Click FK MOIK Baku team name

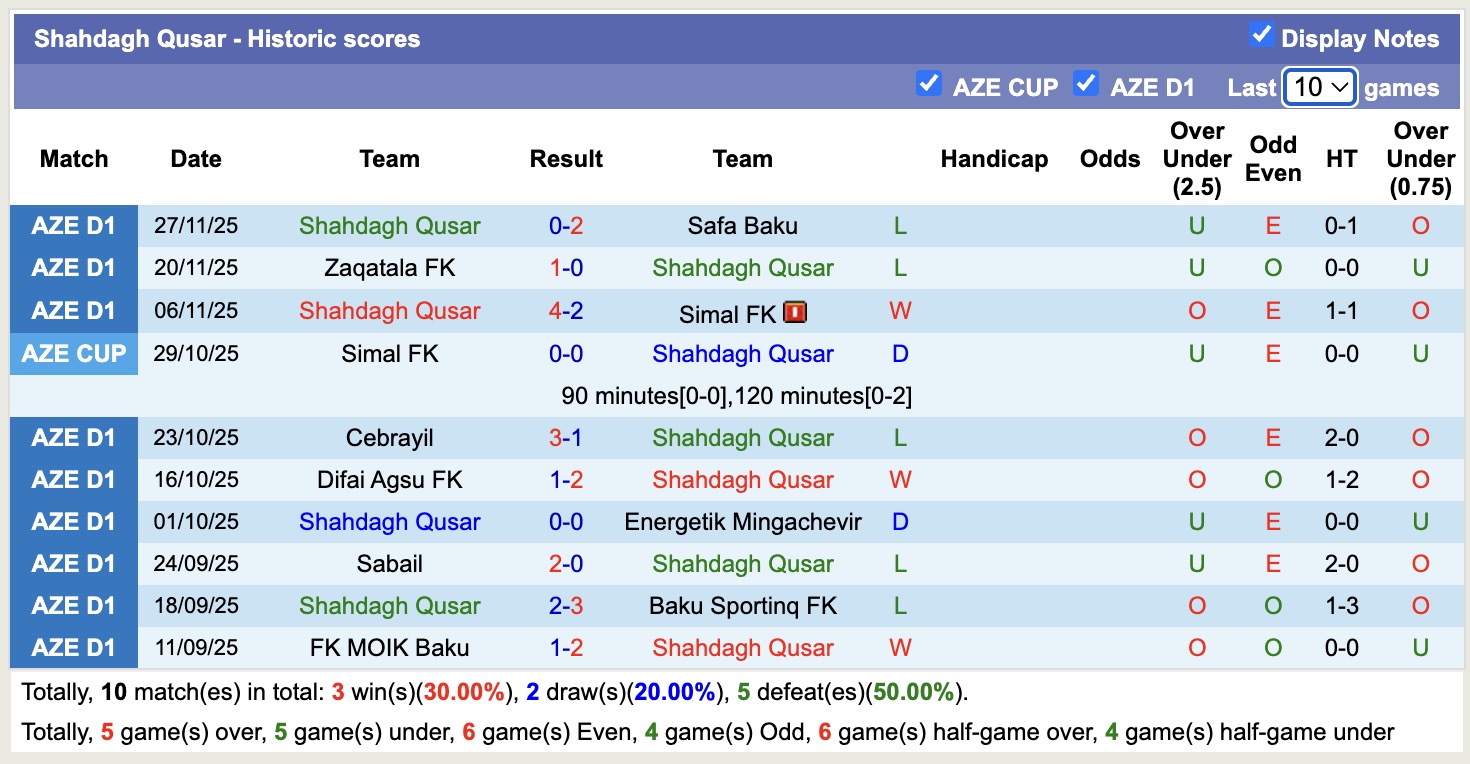click(389, 648)
